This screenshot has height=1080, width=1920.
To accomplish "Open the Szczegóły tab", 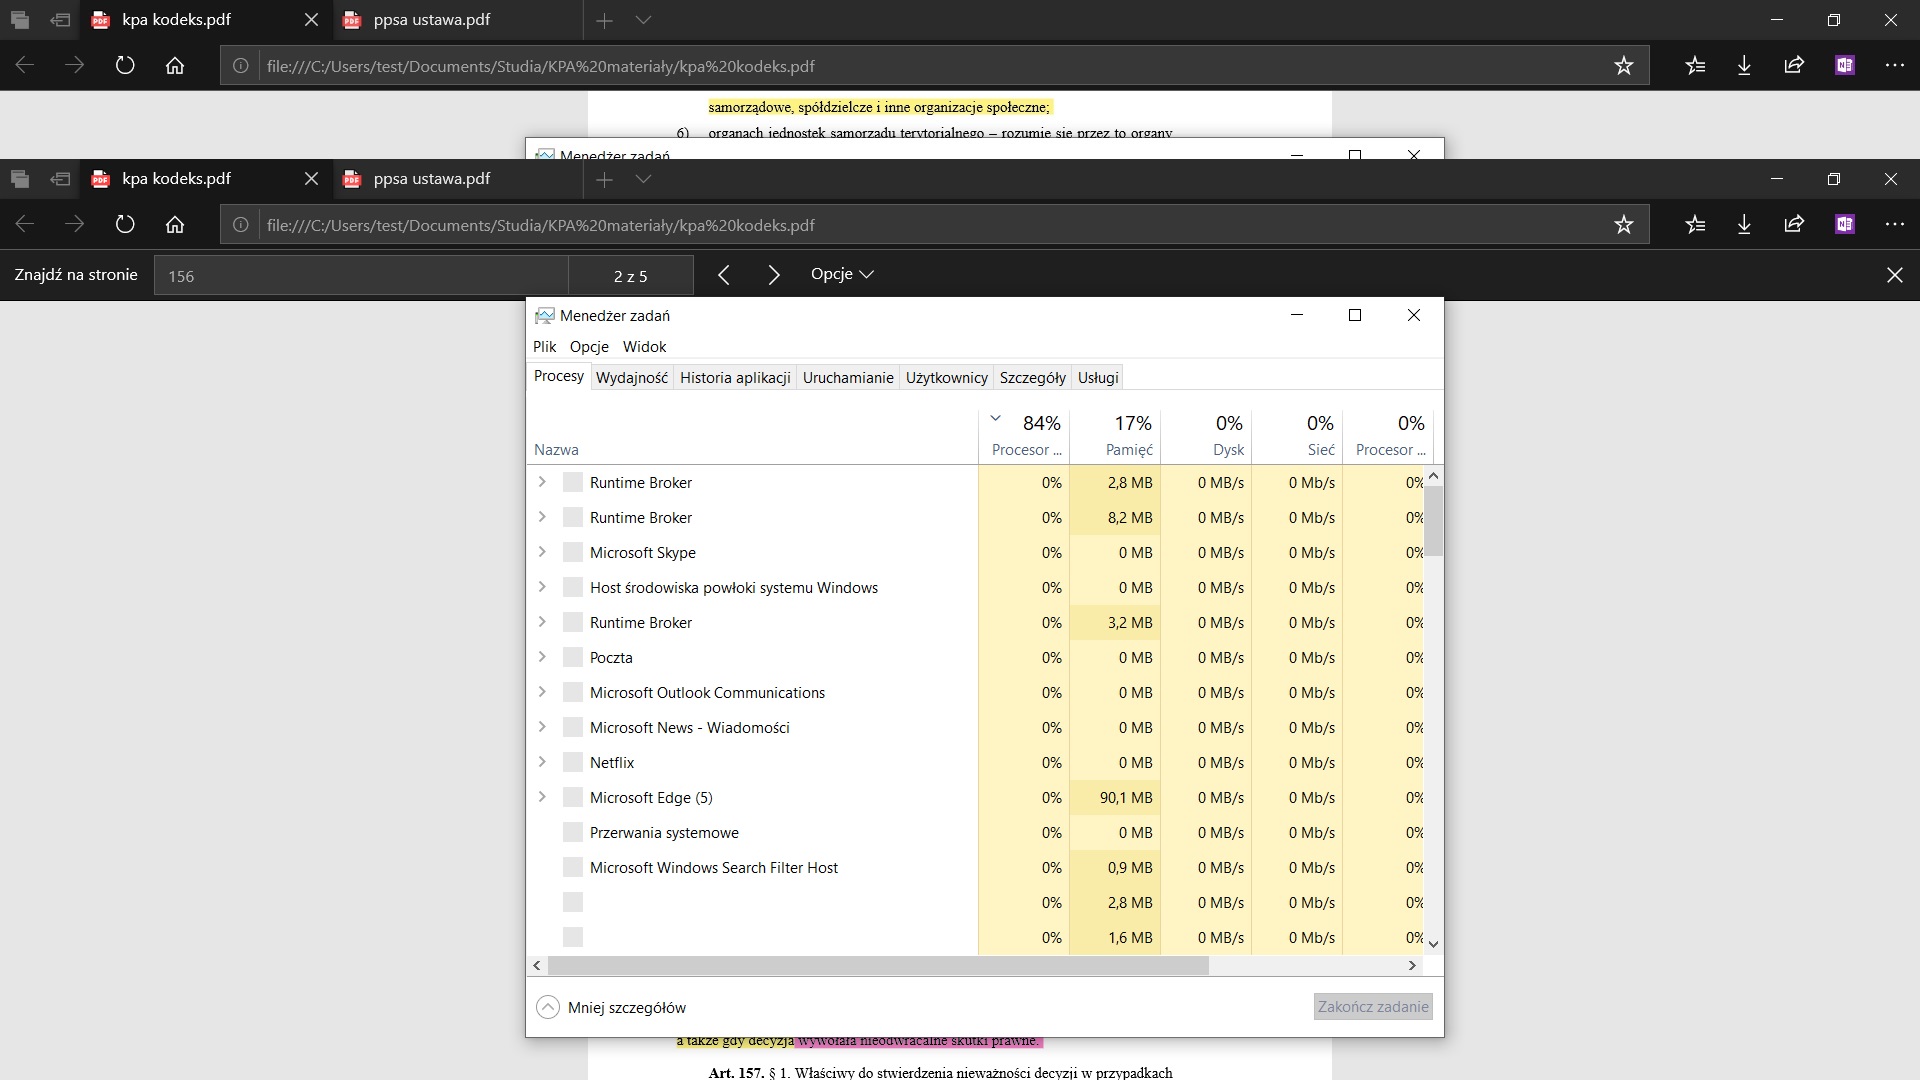I will (1032, 377).
